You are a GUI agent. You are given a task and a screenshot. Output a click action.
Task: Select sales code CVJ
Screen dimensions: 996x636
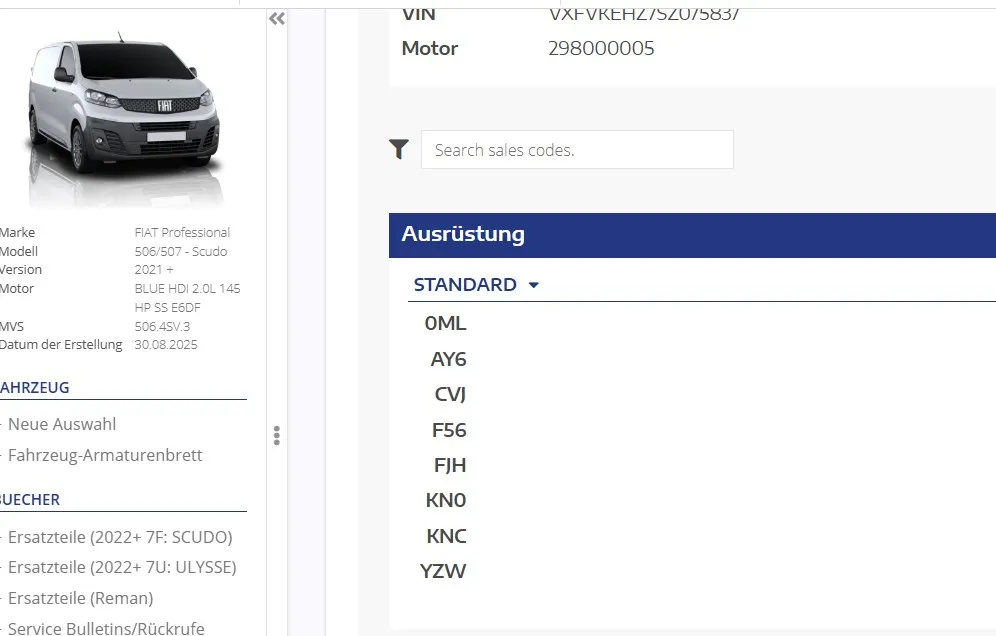450,394
